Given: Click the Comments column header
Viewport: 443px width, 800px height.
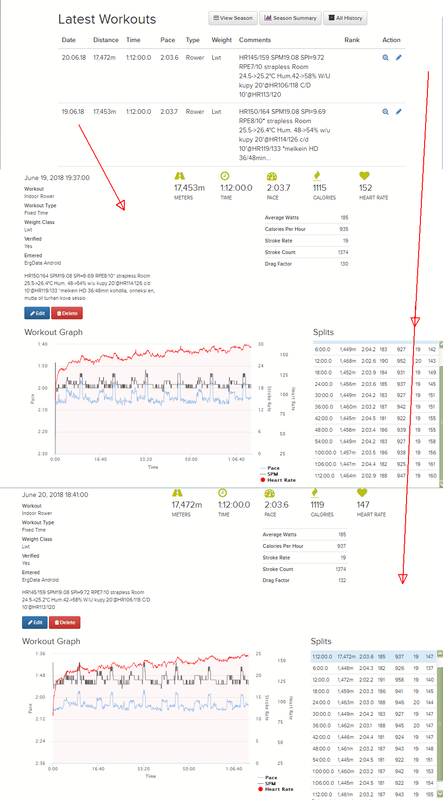Looking at the screenshot, I should pos(255,40).
